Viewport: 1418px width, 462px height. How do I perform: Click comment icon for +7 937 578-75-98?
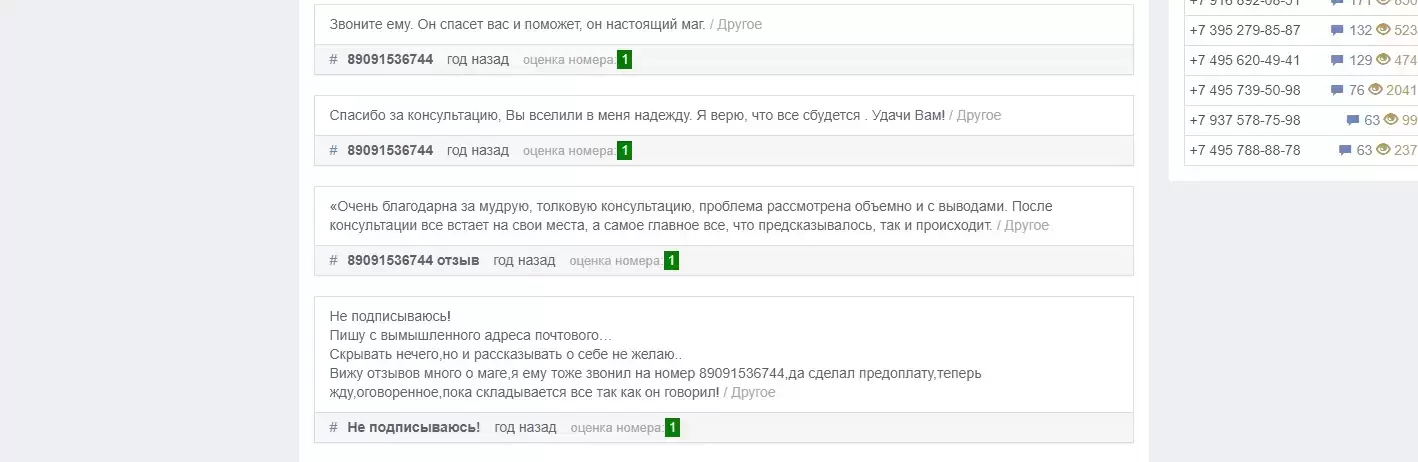pyautogui.click(x=1352, y=121)
